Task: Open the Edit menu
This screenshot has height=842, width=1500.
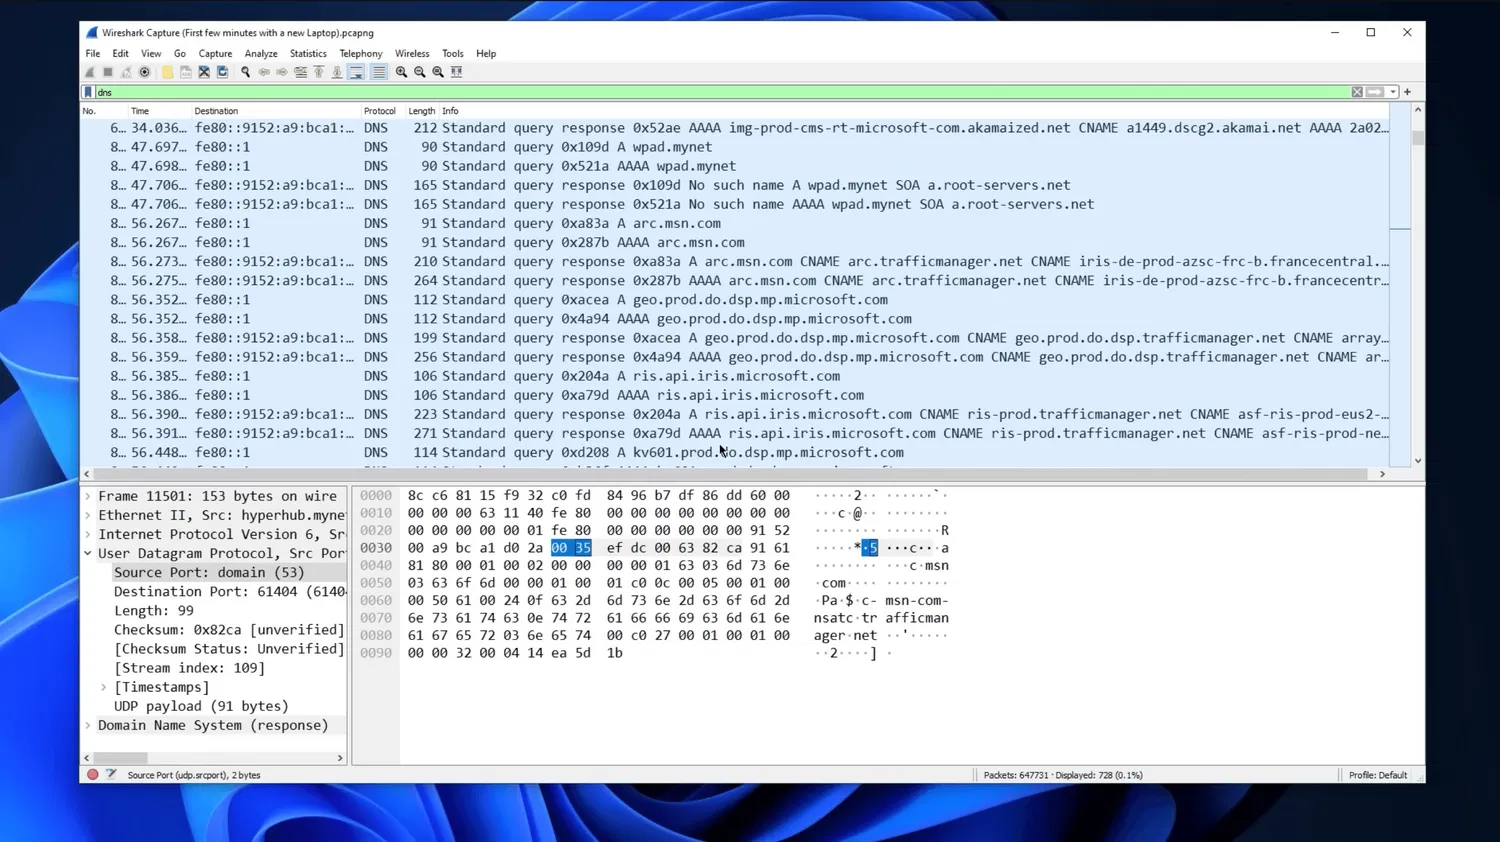Action: coord(120,54)
